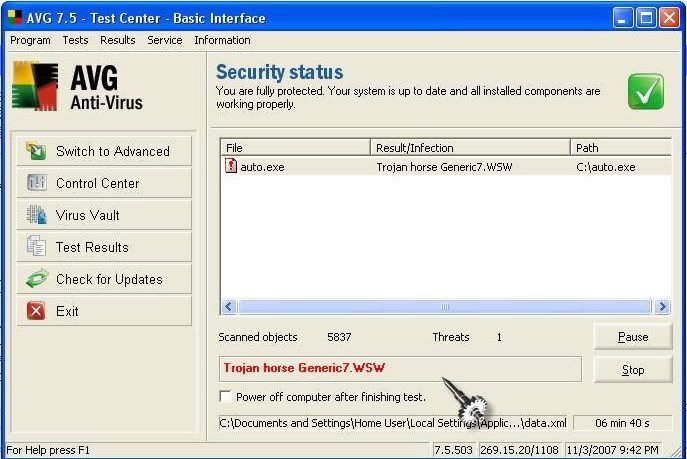Click the Control Center icon
The width and height of the screenshot is (687, 459).
tap(36, 183)
